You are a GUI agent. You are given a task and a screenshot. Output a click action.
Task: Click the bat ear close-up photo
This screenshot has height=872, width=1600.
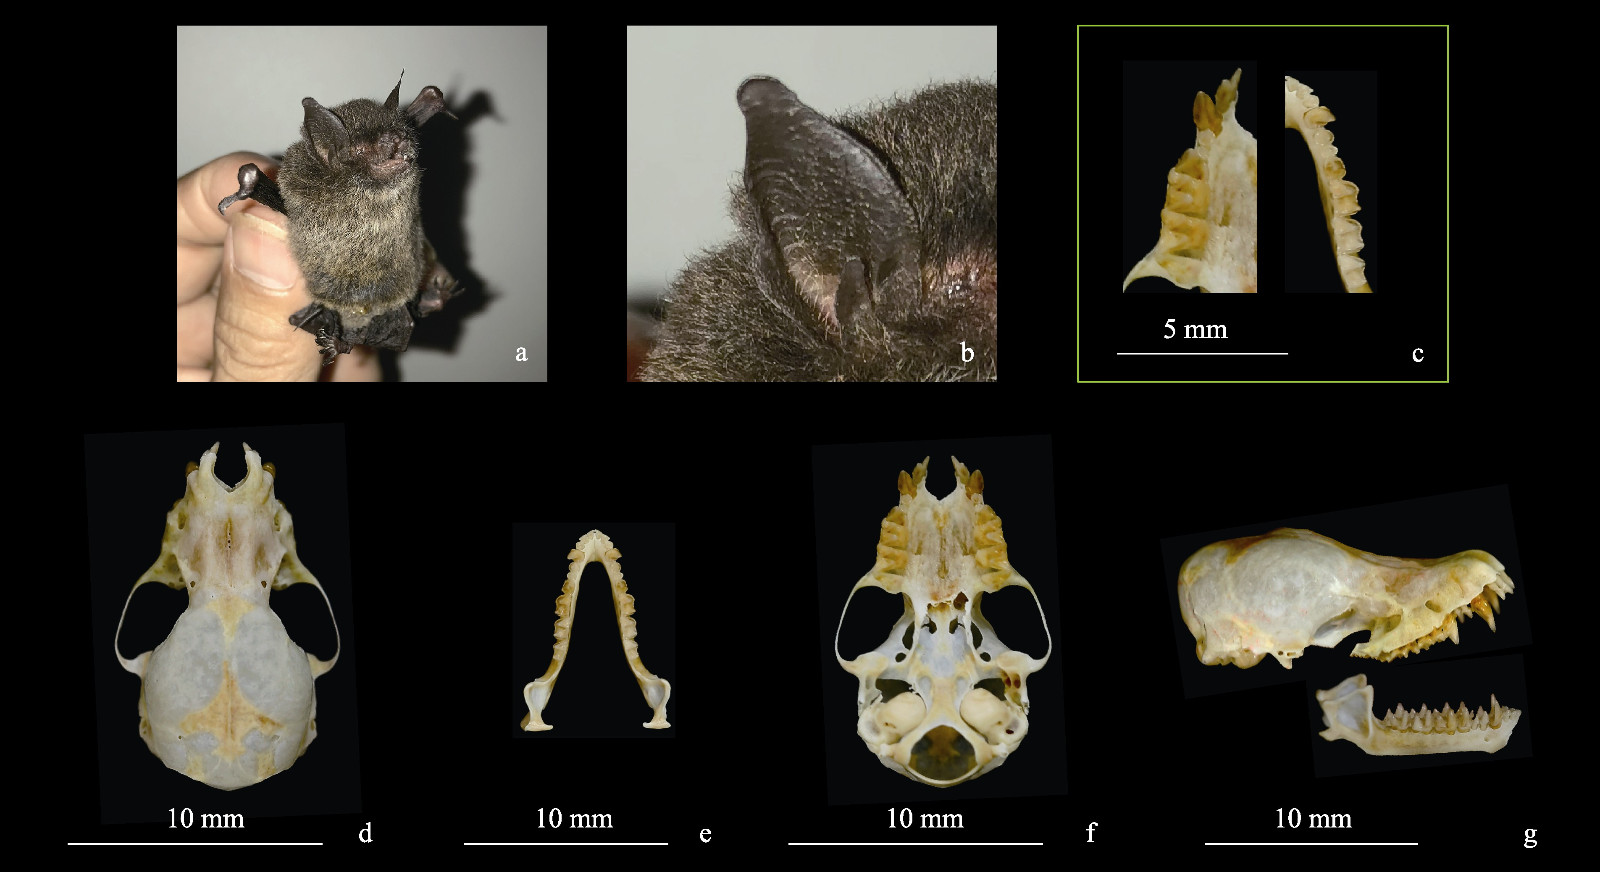coord(812,204)
